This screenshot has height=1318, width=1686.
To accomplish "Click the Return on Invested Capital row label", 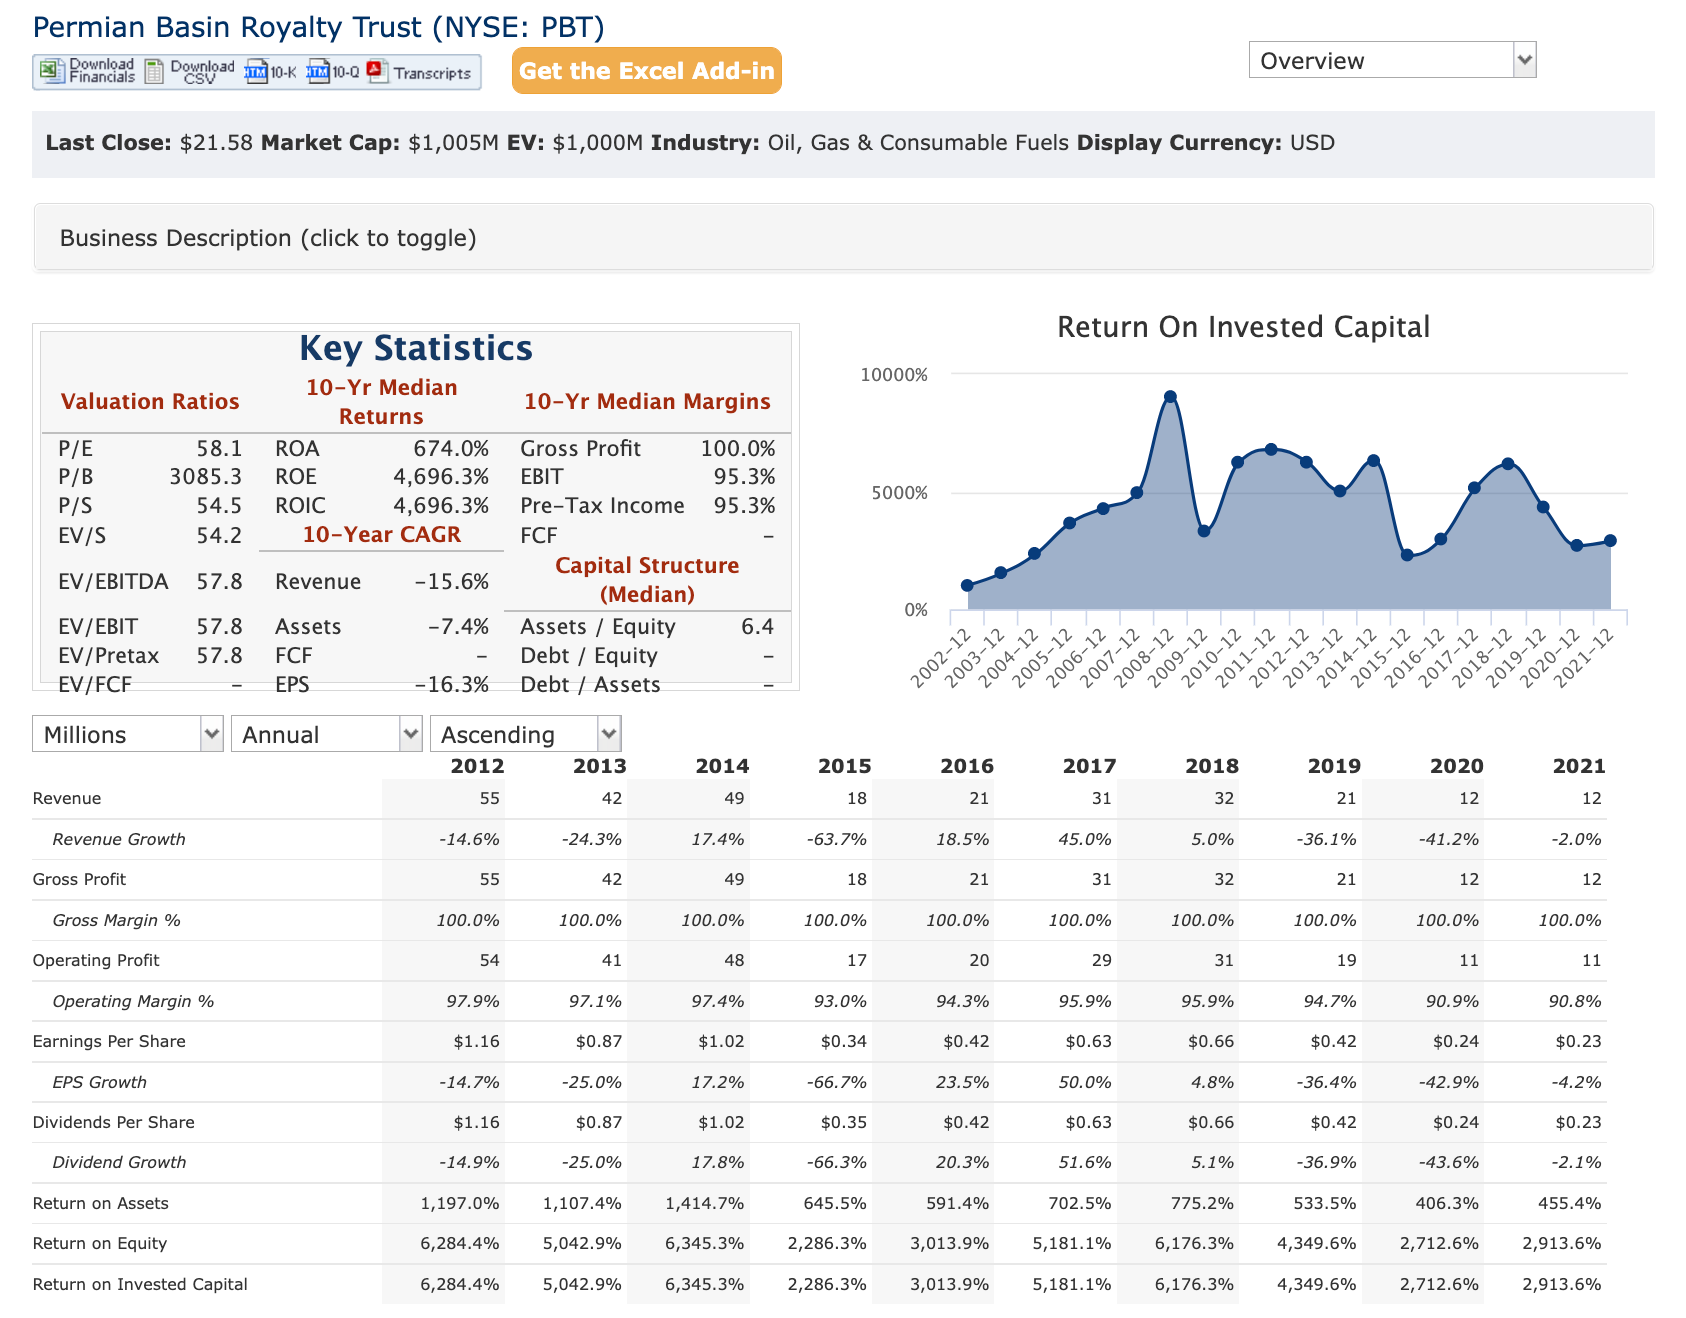I will pyautogui.click(x=140, y=1284).
